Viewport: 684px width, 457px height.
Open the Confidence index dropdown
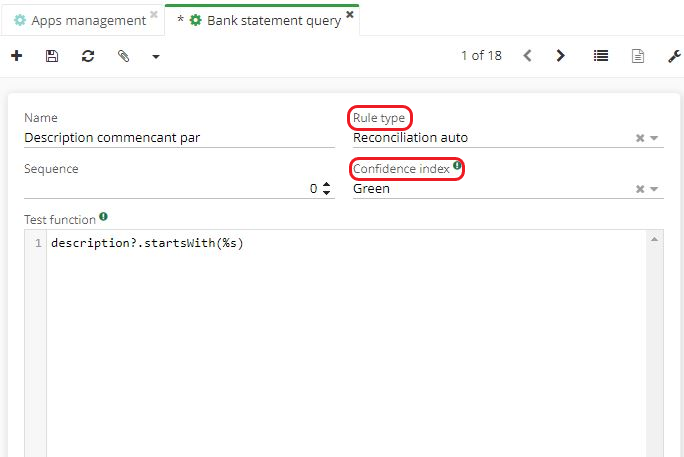pos(654,189)
